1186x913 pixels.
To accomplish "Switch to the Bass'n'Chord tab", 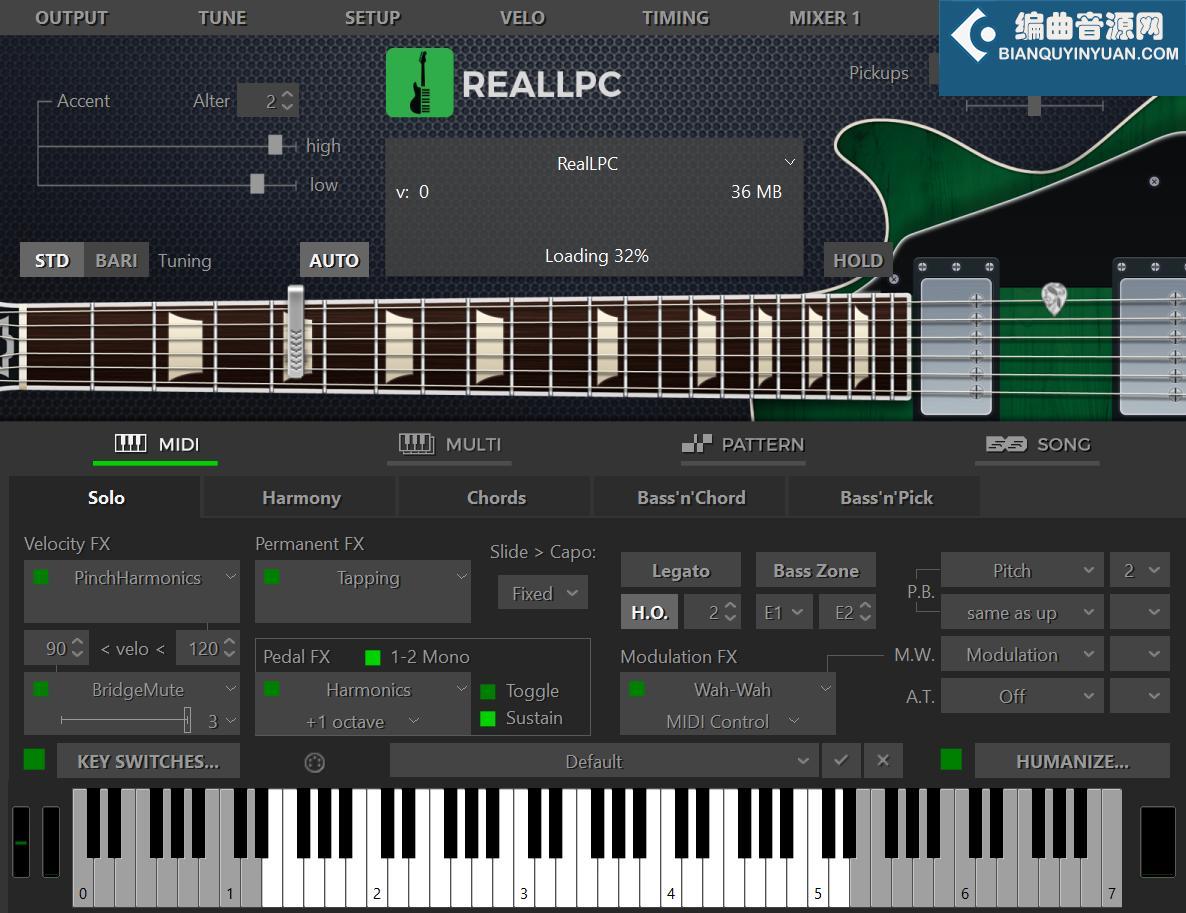I will 691,498.
